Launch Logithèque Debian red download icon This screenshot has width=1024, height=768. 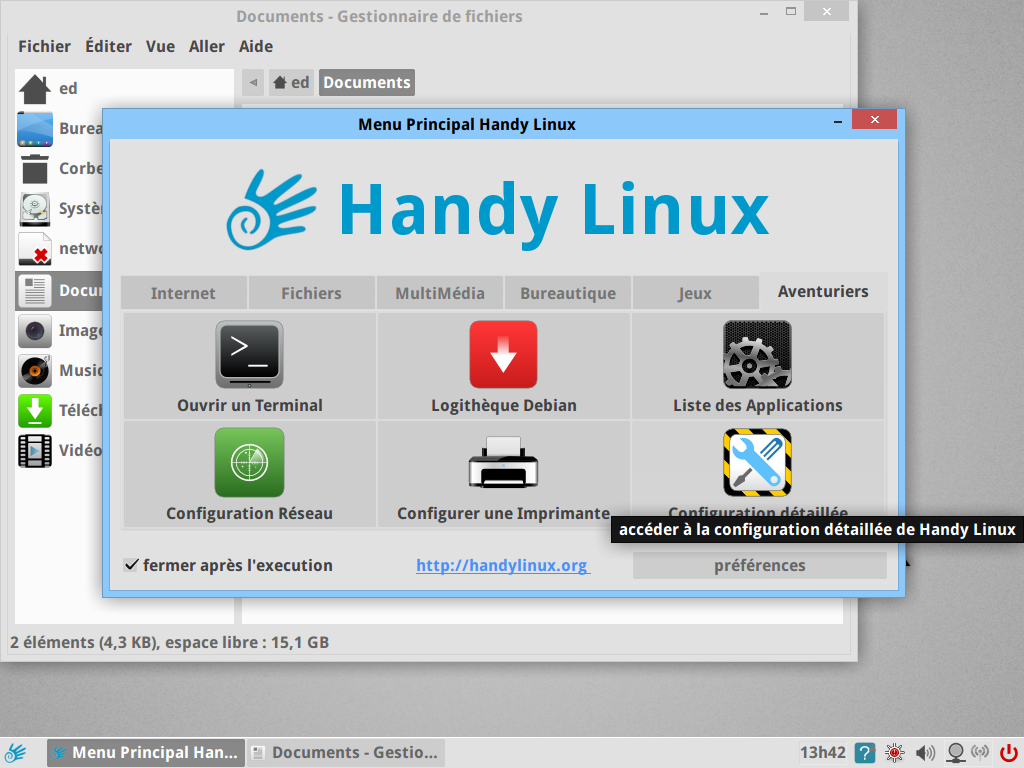coord(504,355)
